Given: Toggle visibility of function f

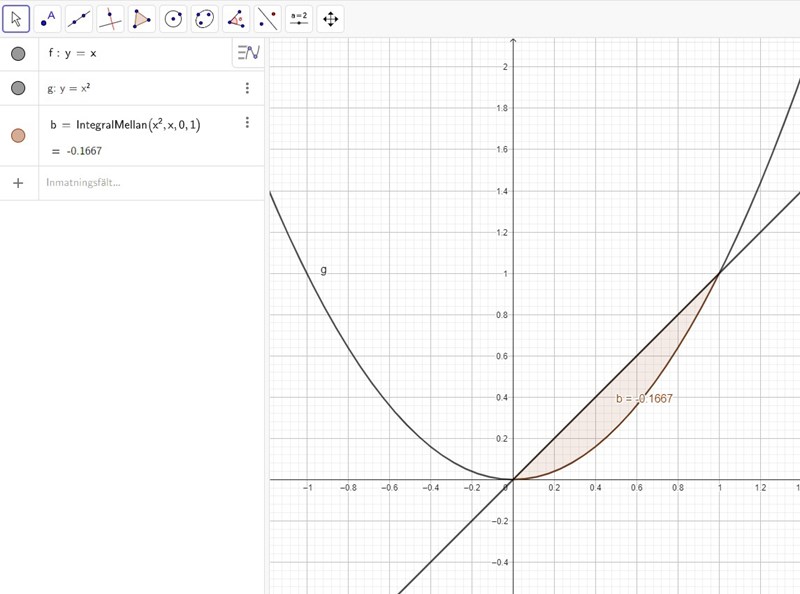Looking at the screenshot, I should pos(18,54).
